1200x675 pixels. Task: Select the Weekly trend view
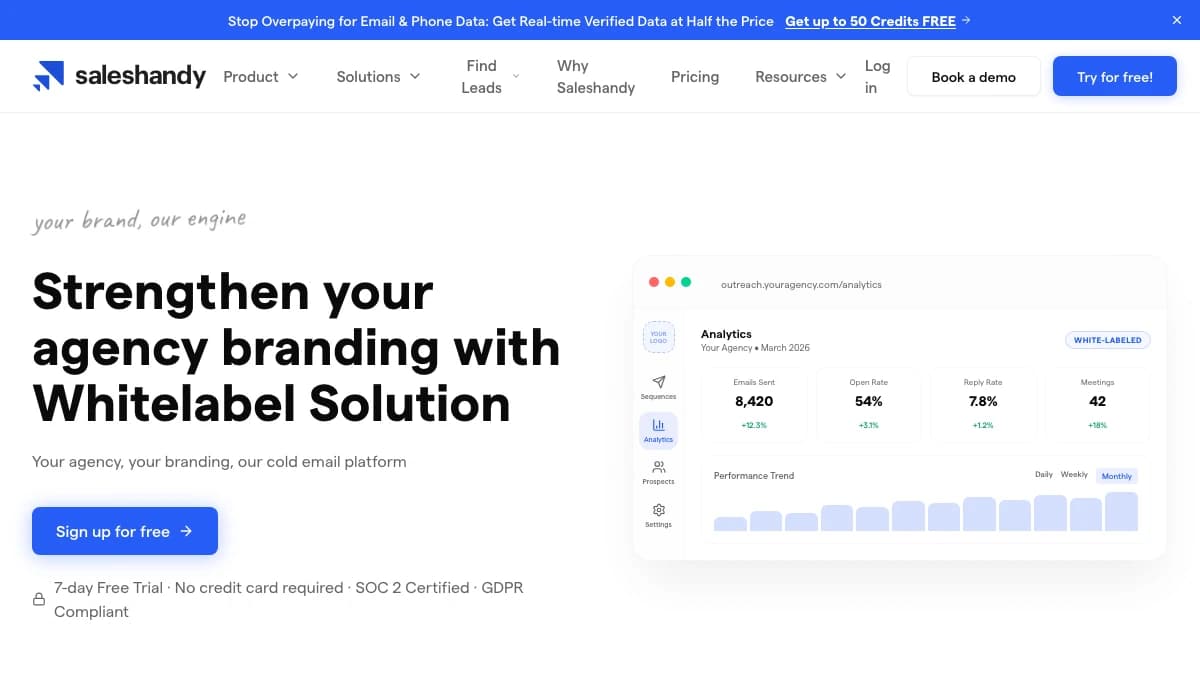click(1074, 475)
